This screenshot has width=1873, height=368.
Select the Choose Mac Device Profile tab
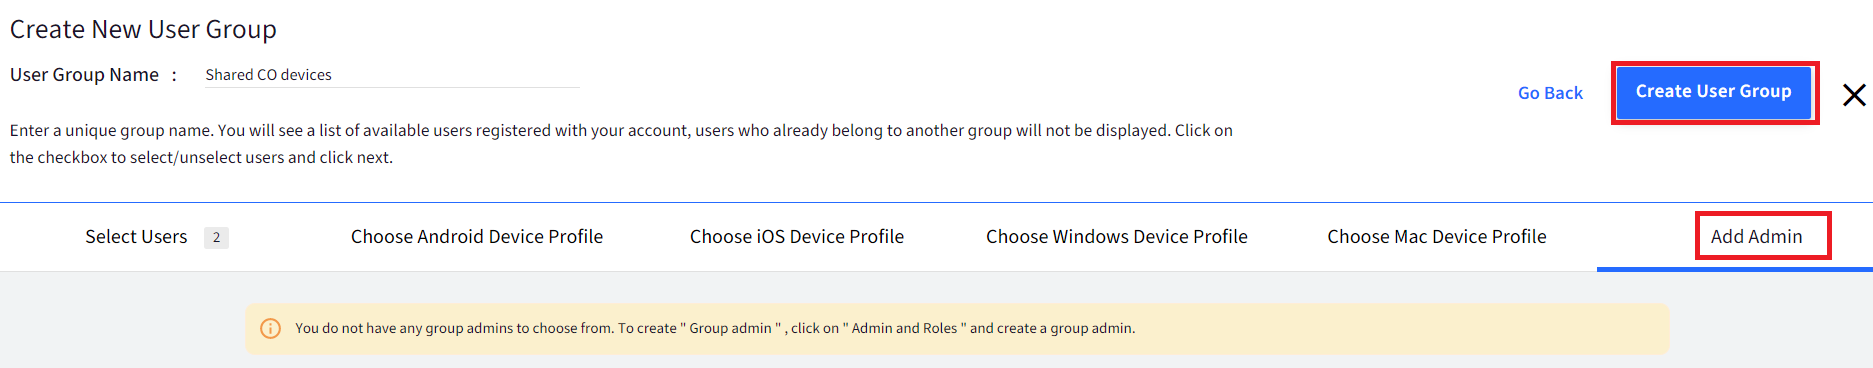[1437, 237]
